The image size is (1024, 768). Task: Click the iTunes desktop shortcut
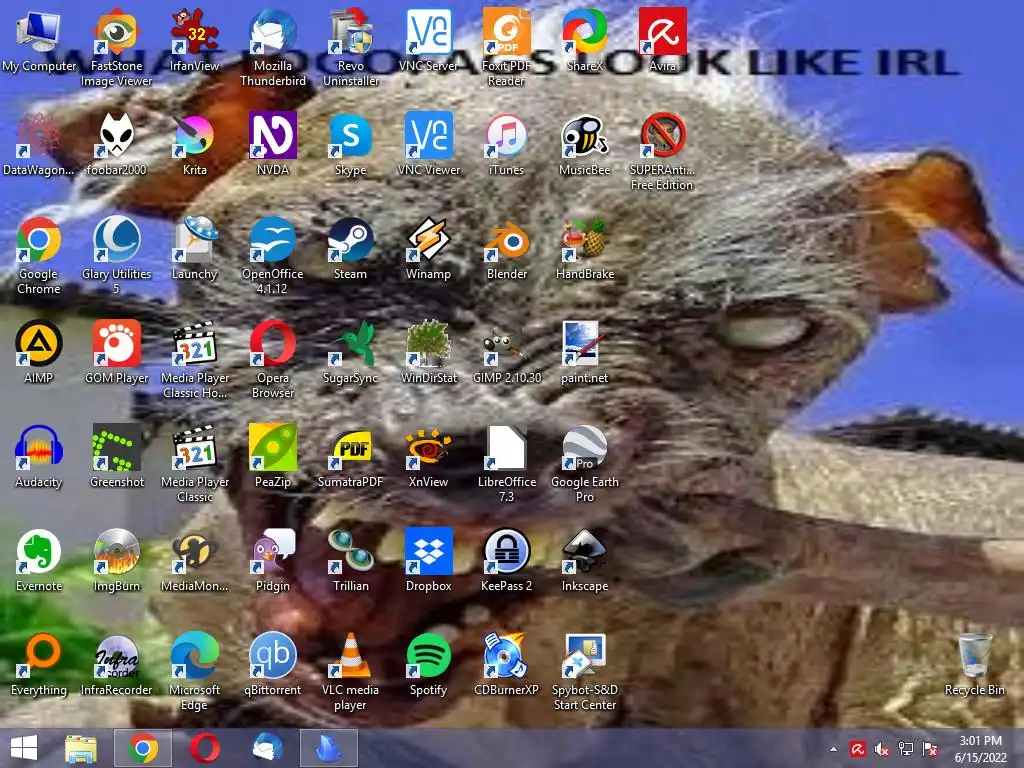[506, 144]
